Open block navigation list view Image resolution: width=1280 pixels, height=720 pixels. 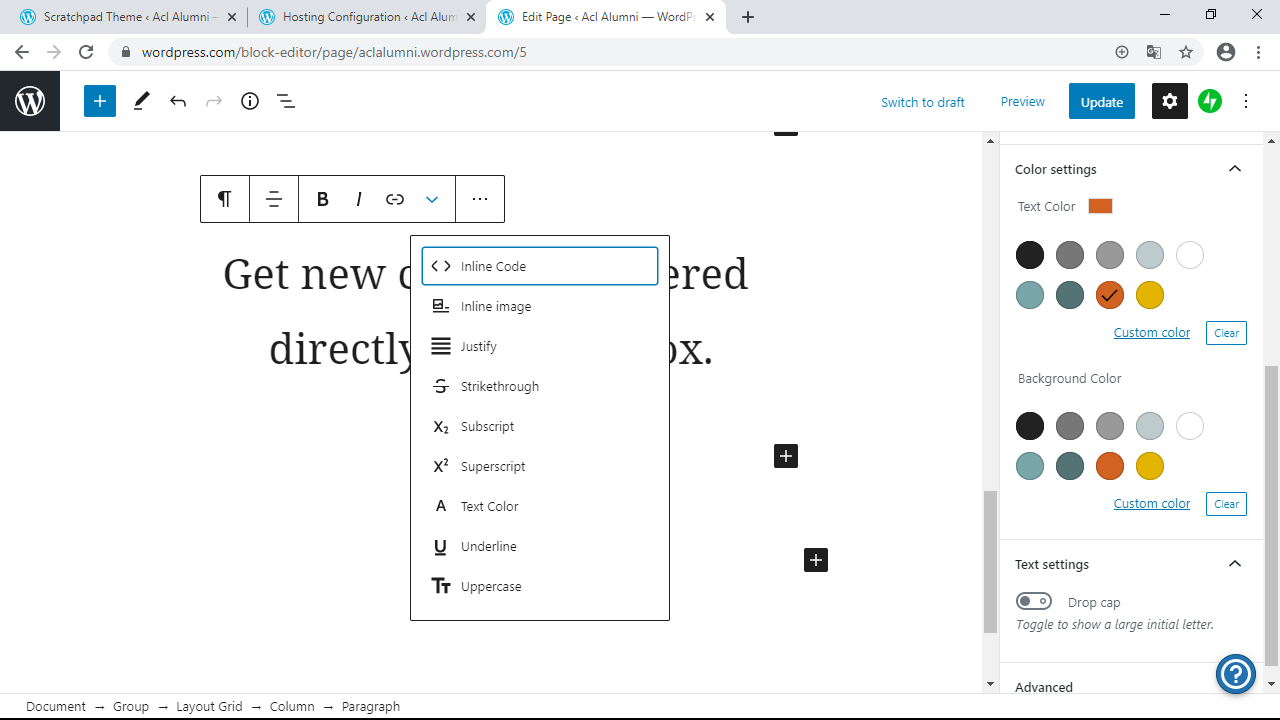pyautogui.click(x=286, y=101)
